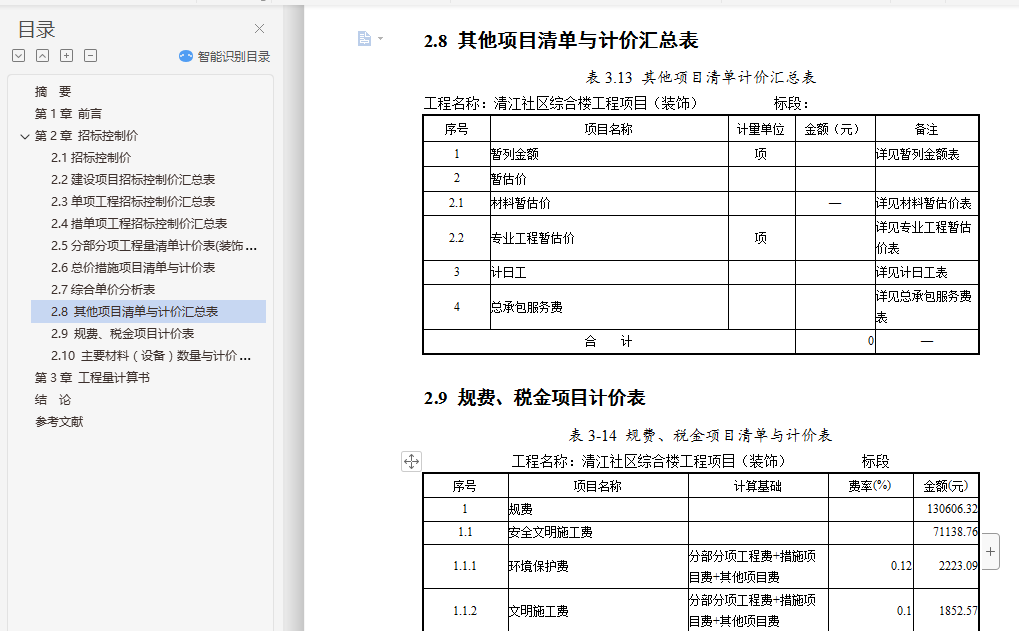Click the plus button at table right edge
This screenshot has height=631, width=1019.
click(990, 552)
